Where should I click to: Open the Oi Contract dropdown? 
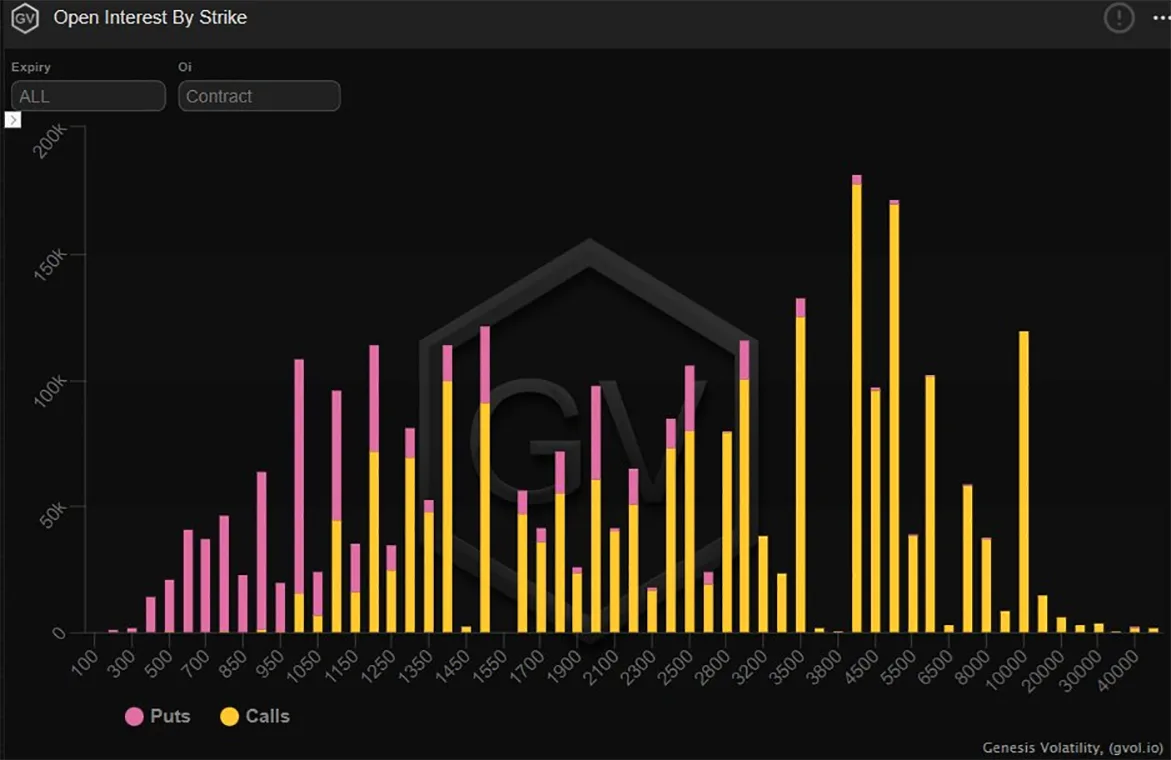click(x=259, y=96)
